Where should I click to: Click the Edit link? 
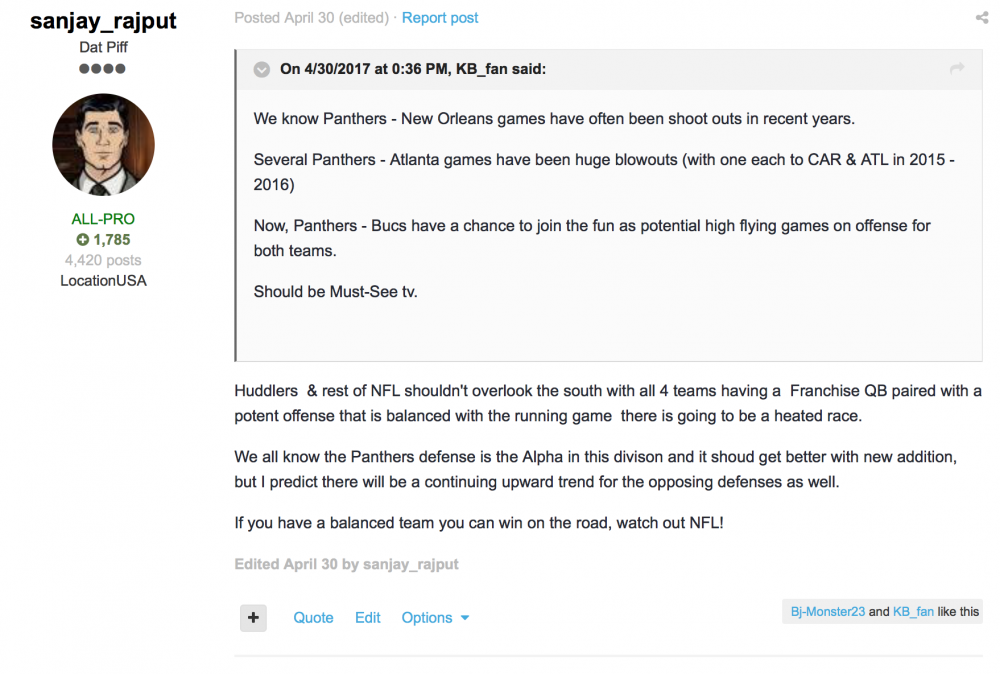point(368,618)
